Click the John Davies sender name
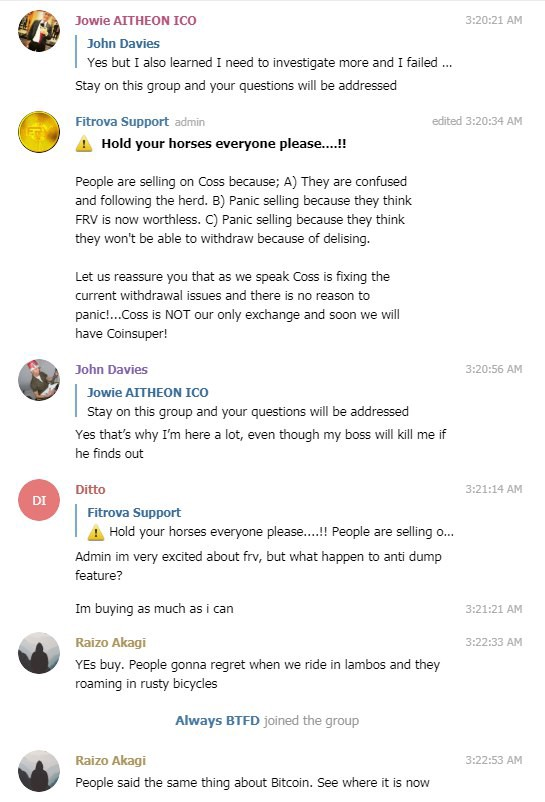The width and height of the screenshot is (545, 802). click(111, 369)
